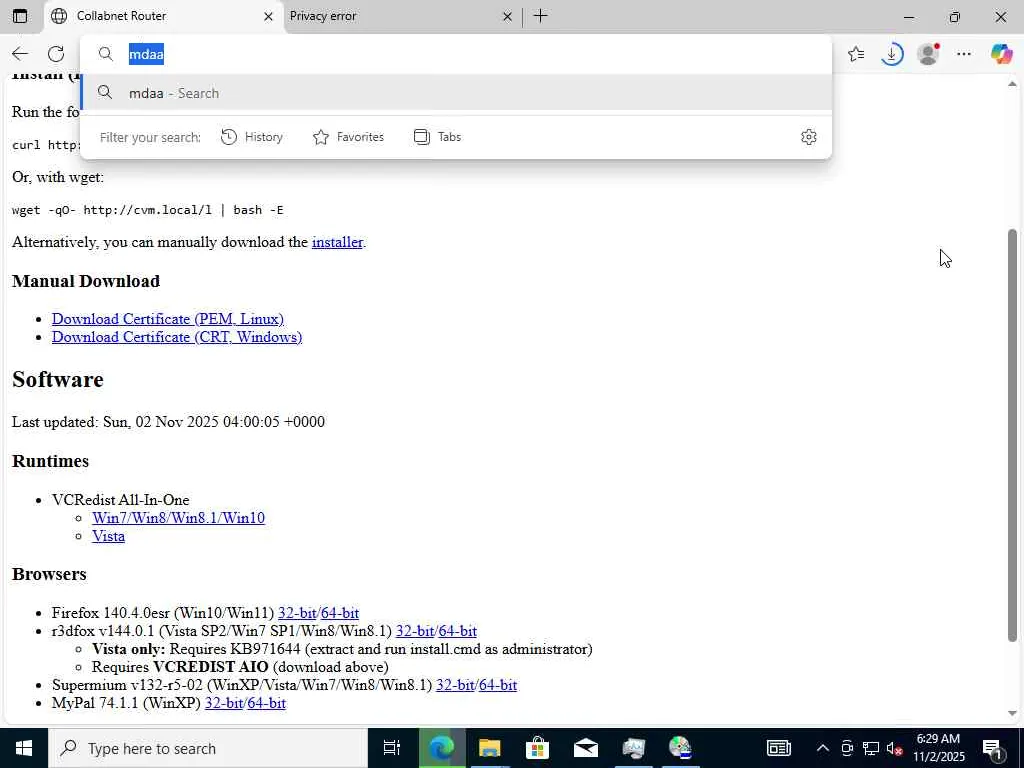Filter search by History
The width and height of the screenshot is (1024, 768).
pos(252,137)
